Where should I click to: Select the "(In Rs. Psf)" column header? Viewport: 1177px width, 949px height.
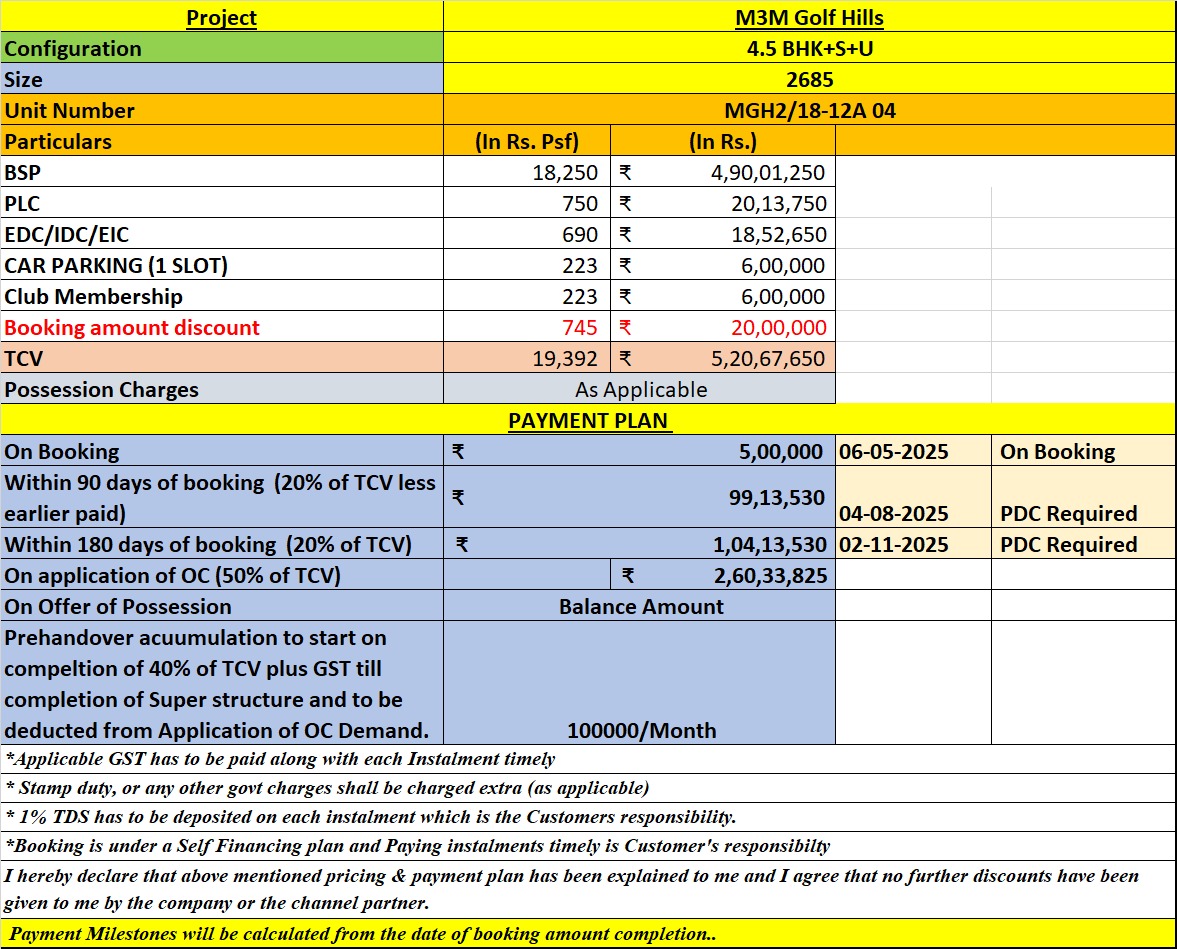[x=526, y=141]
